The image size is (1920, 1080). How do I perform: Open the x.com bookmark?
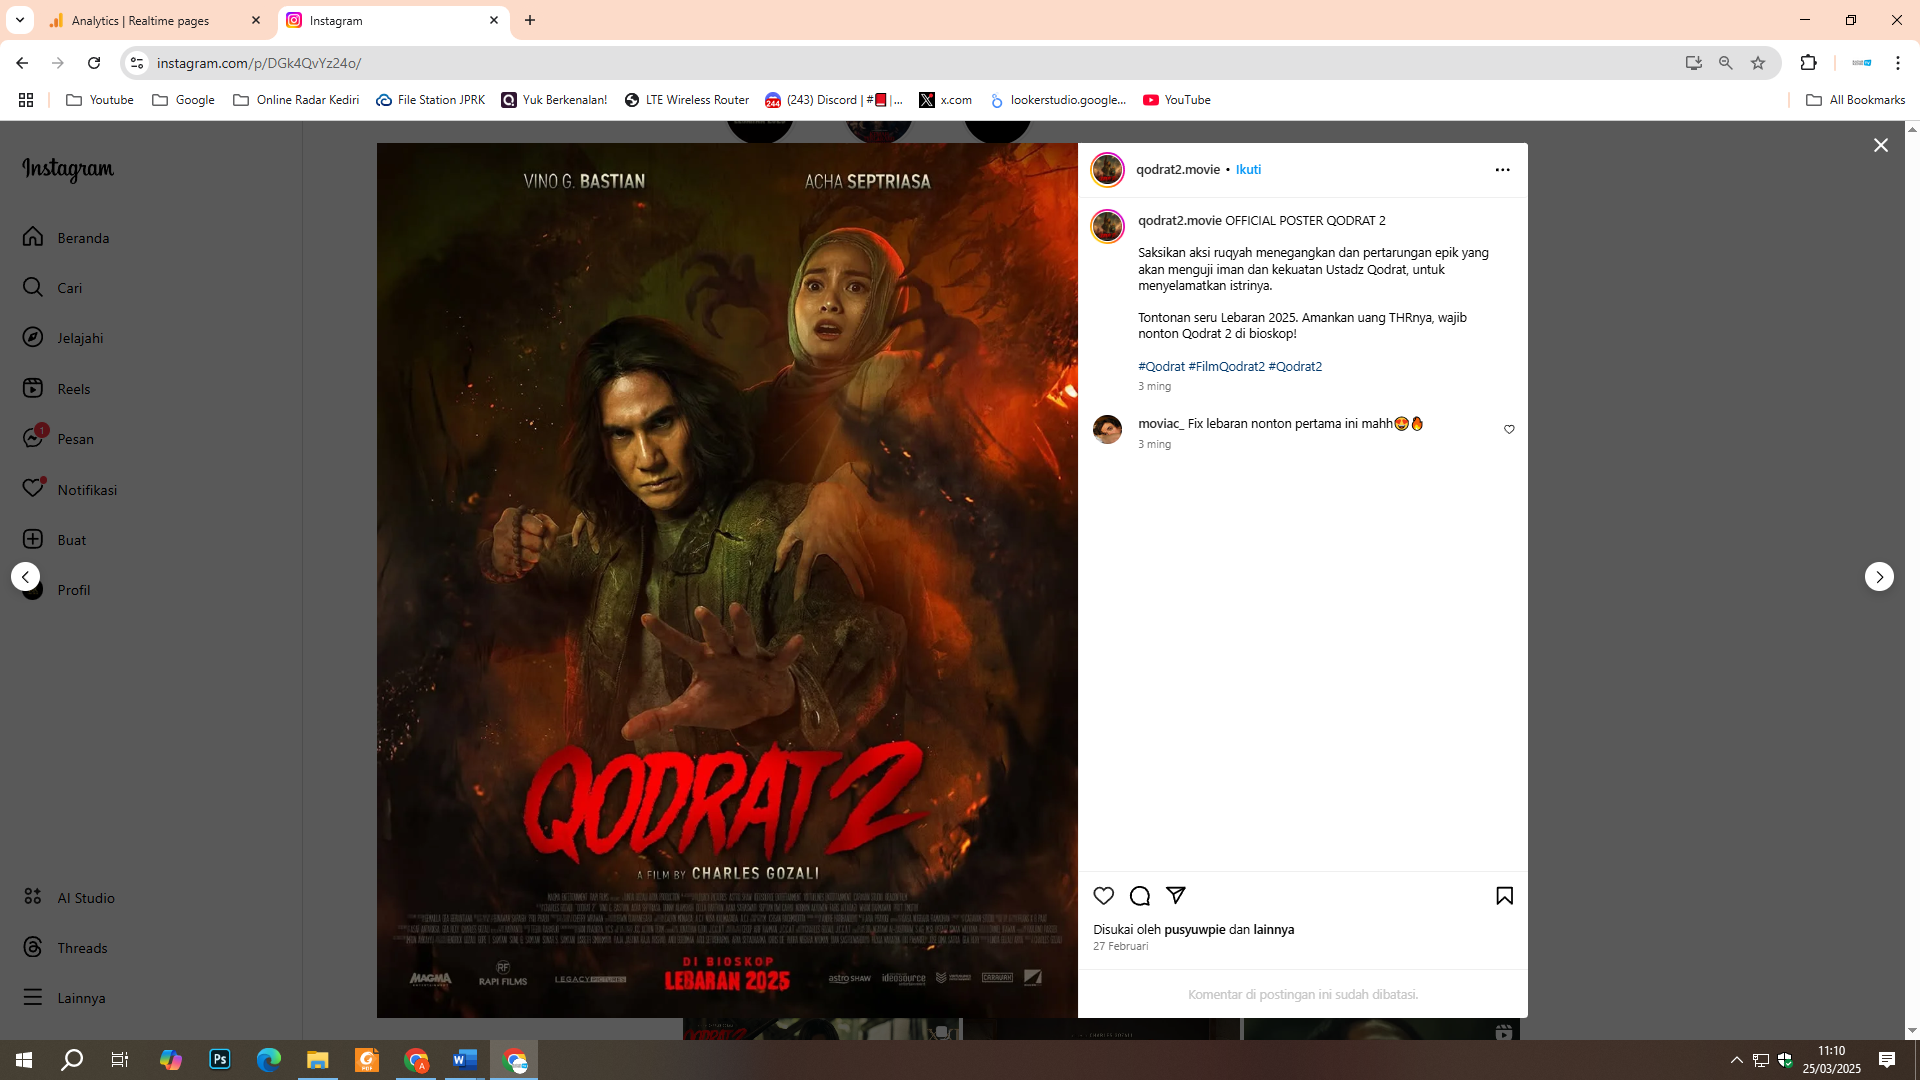pos(946,100)
